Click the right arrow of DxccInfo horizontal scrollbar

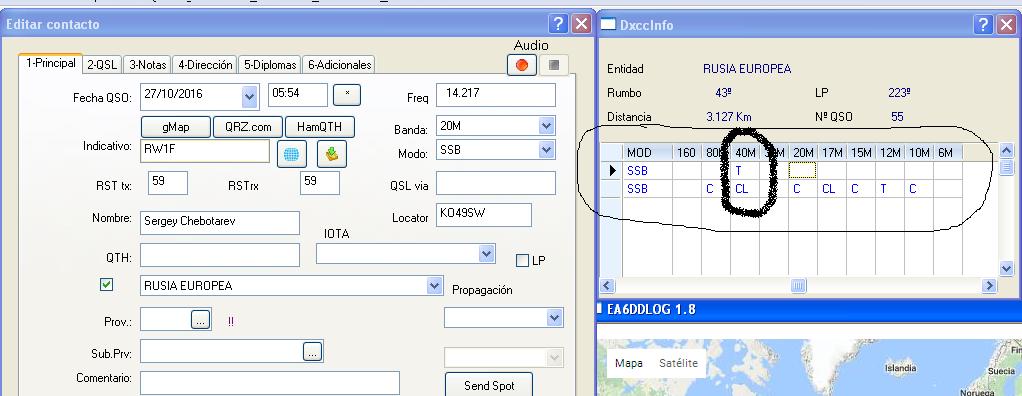tap(990, 285)
